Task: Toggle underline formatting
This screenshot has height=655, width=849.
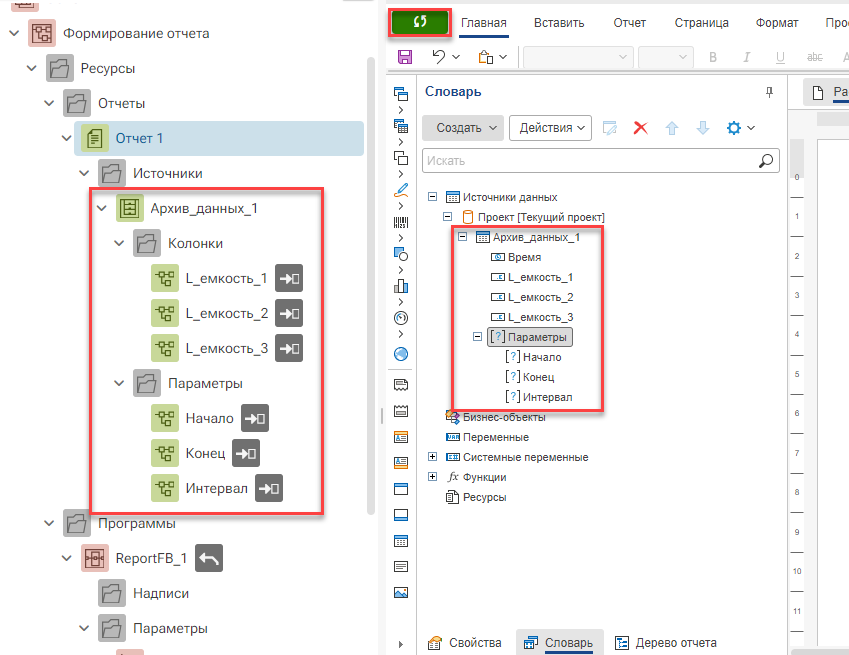Action: pyautogui.click(x=780, y=57)
